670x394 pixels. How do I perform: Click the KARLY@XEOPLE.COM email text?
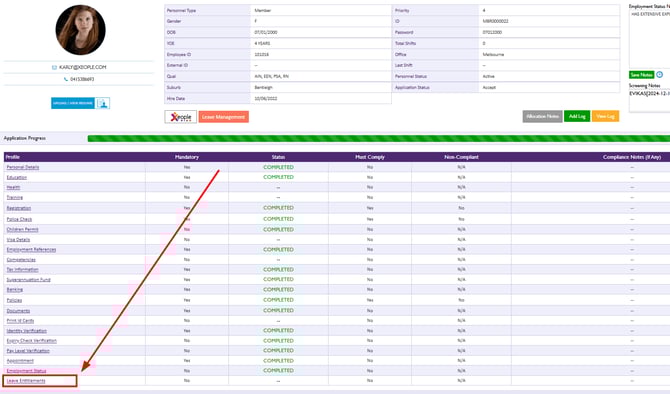click(x=82, y=68)
